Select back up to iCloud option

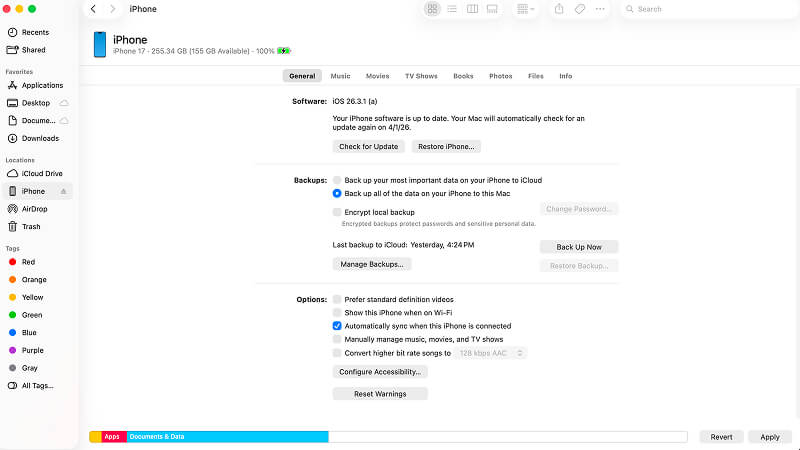tap(337, 180)
